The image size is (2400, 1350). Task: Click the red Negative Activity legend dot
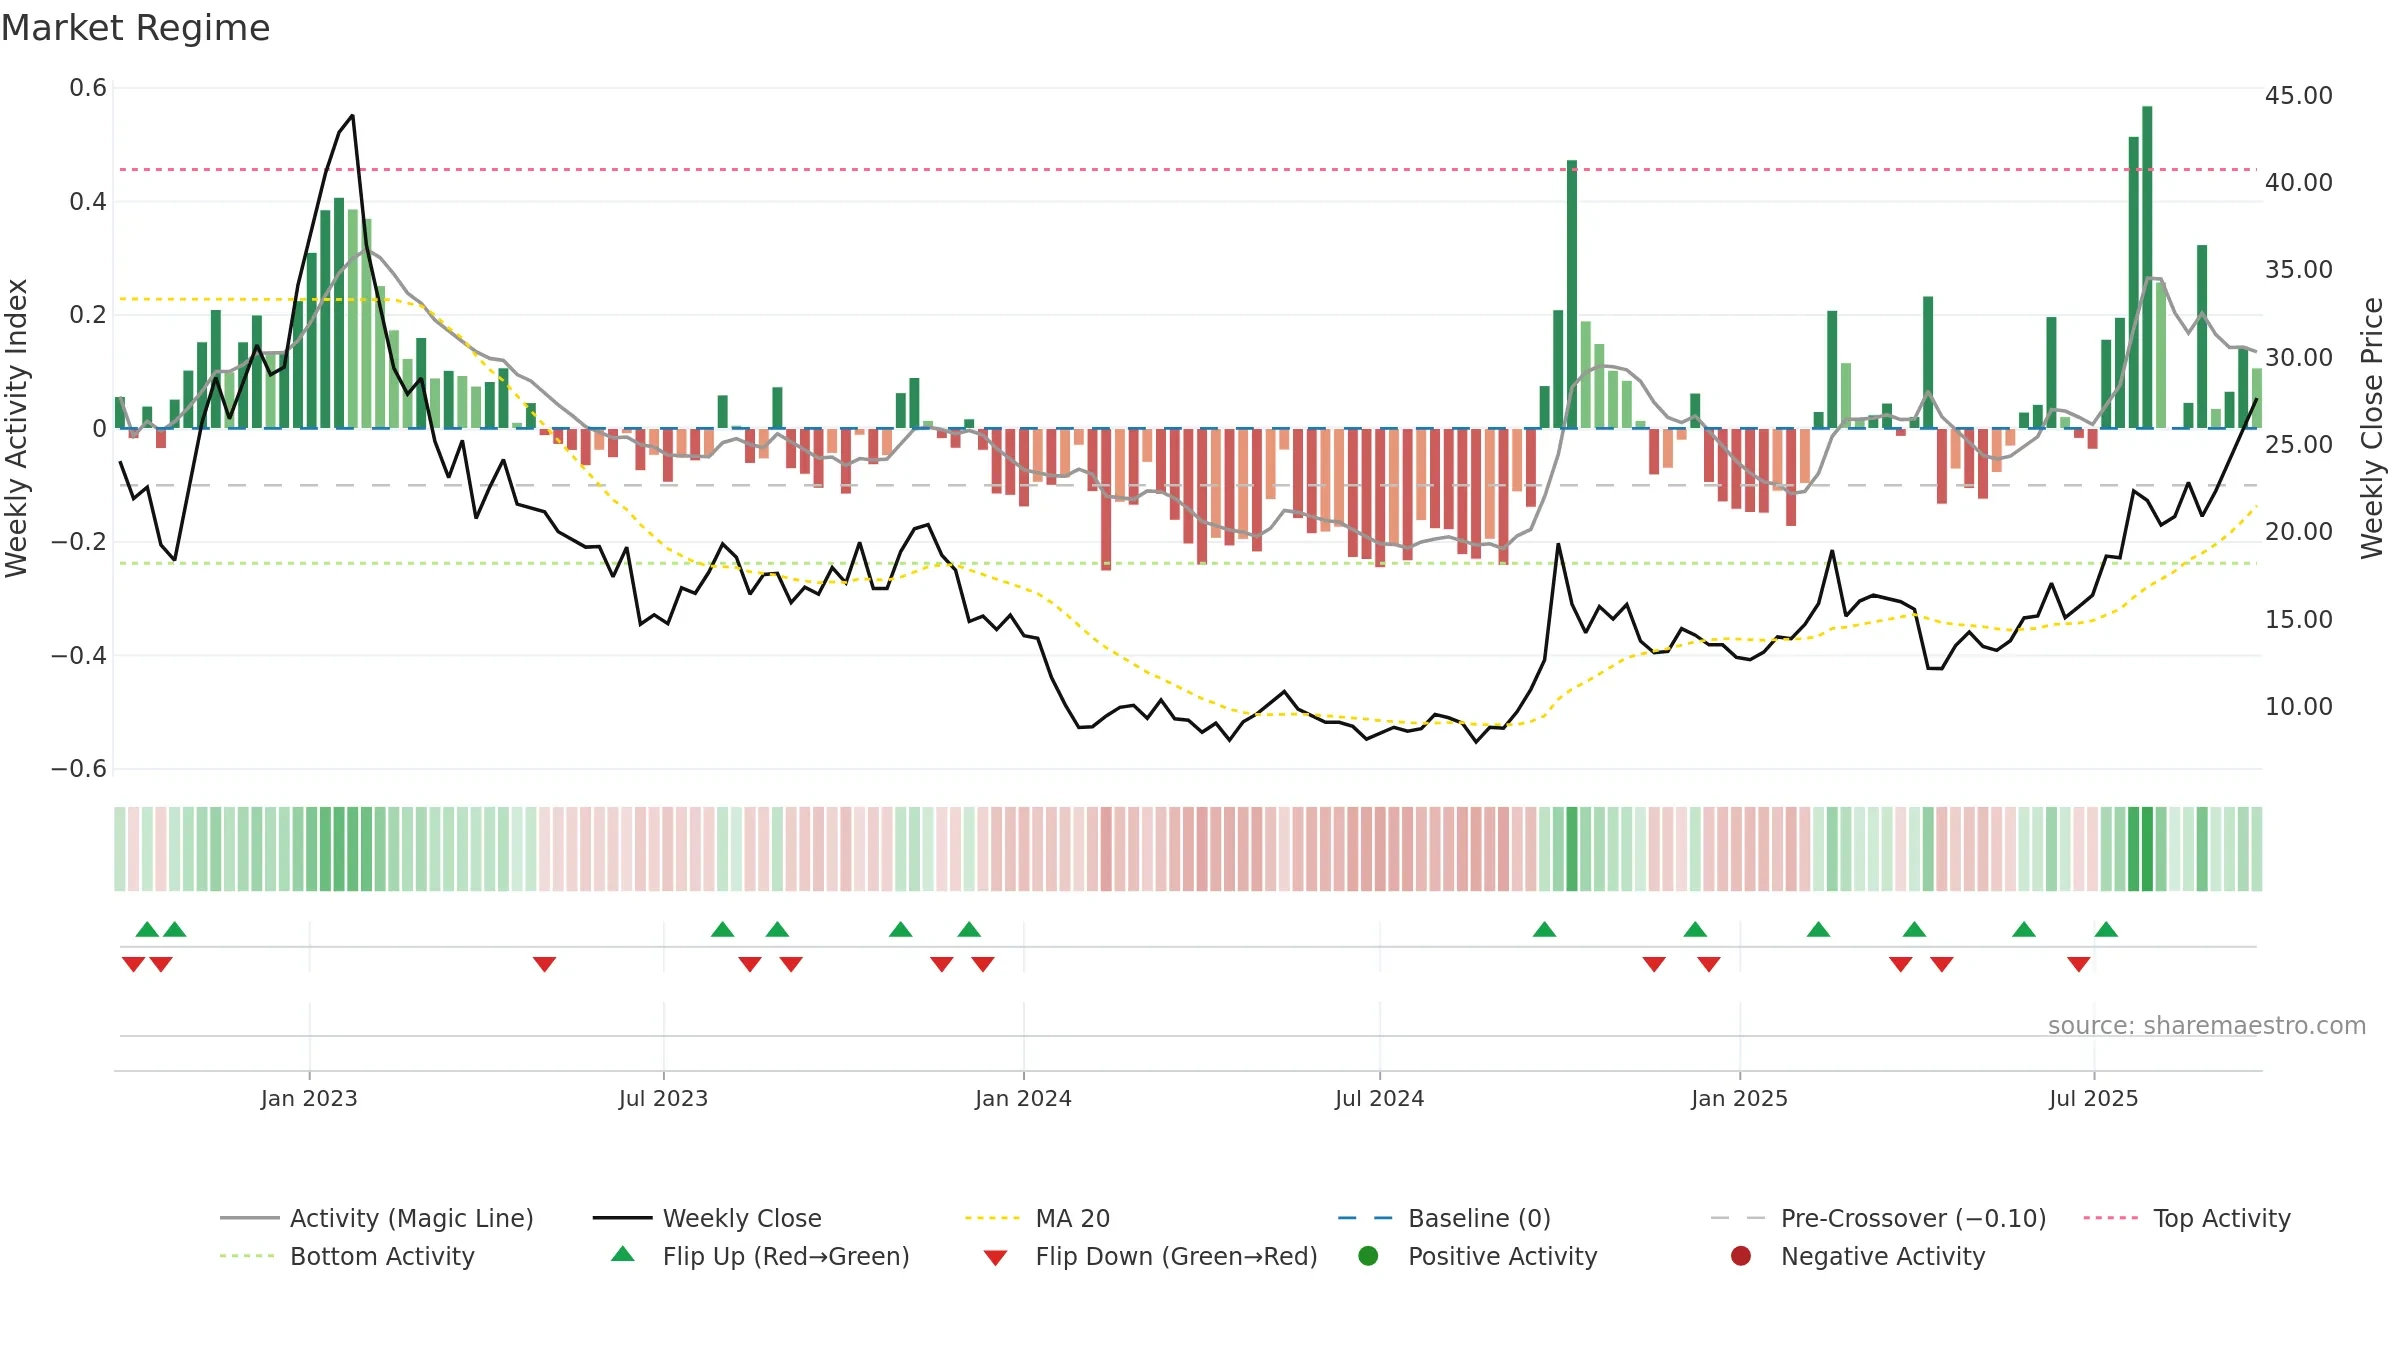click(x=1741, y=1256)
